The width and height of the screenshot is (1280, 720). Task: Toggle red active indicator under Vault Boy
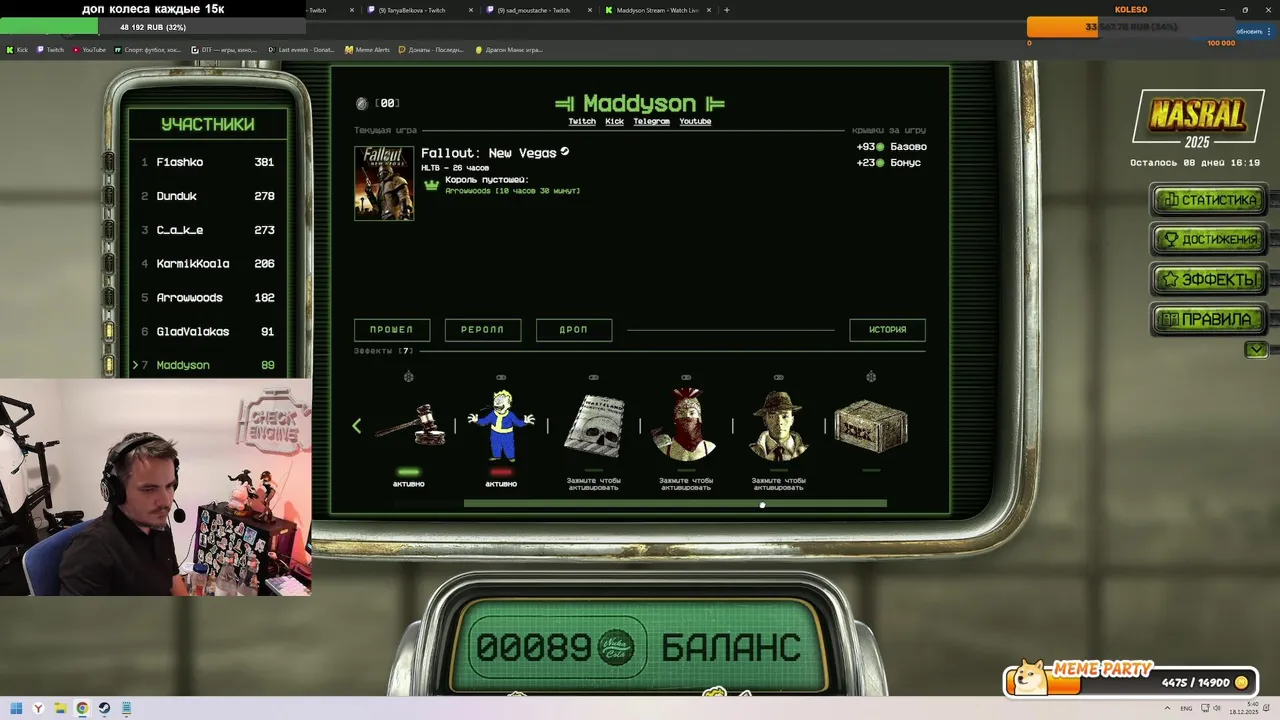[x=501, y=471]
